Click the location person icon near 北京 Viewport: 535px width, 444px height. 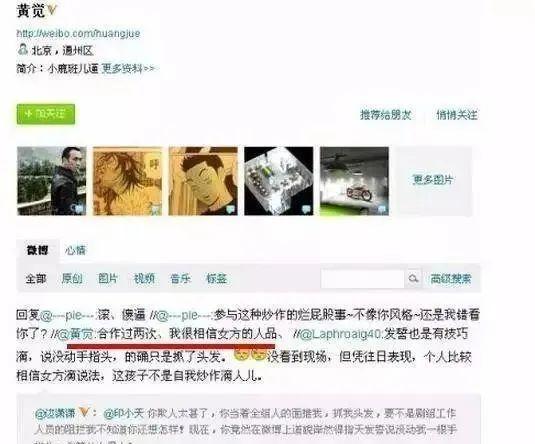[23, 50]
